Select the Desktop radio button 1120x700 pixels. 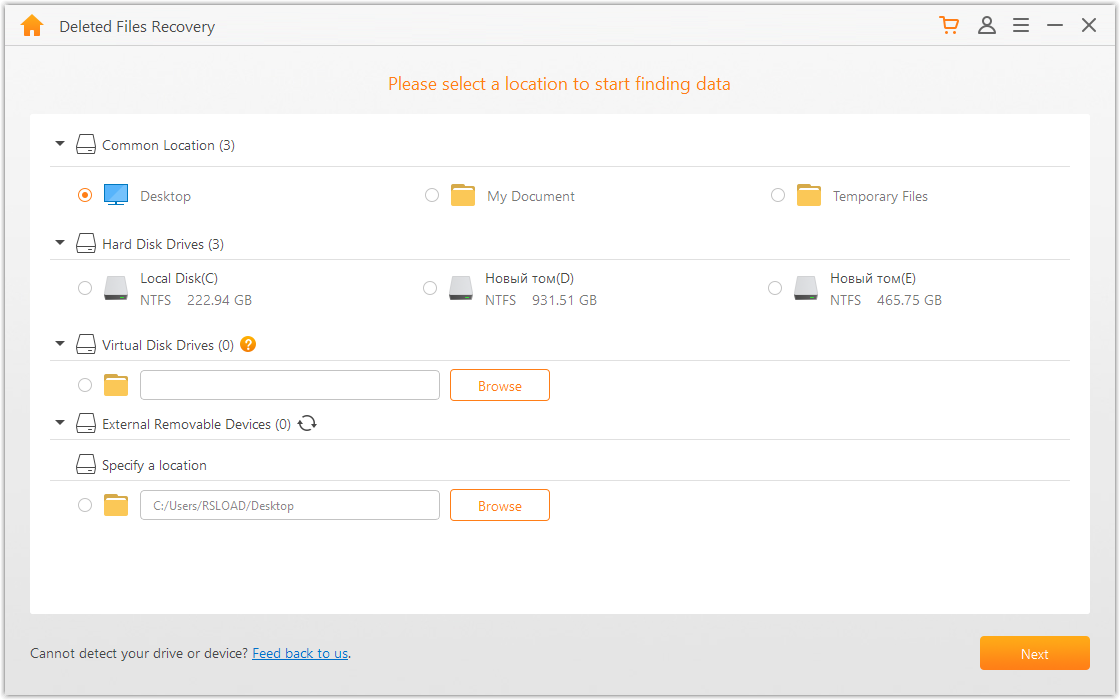85,196
